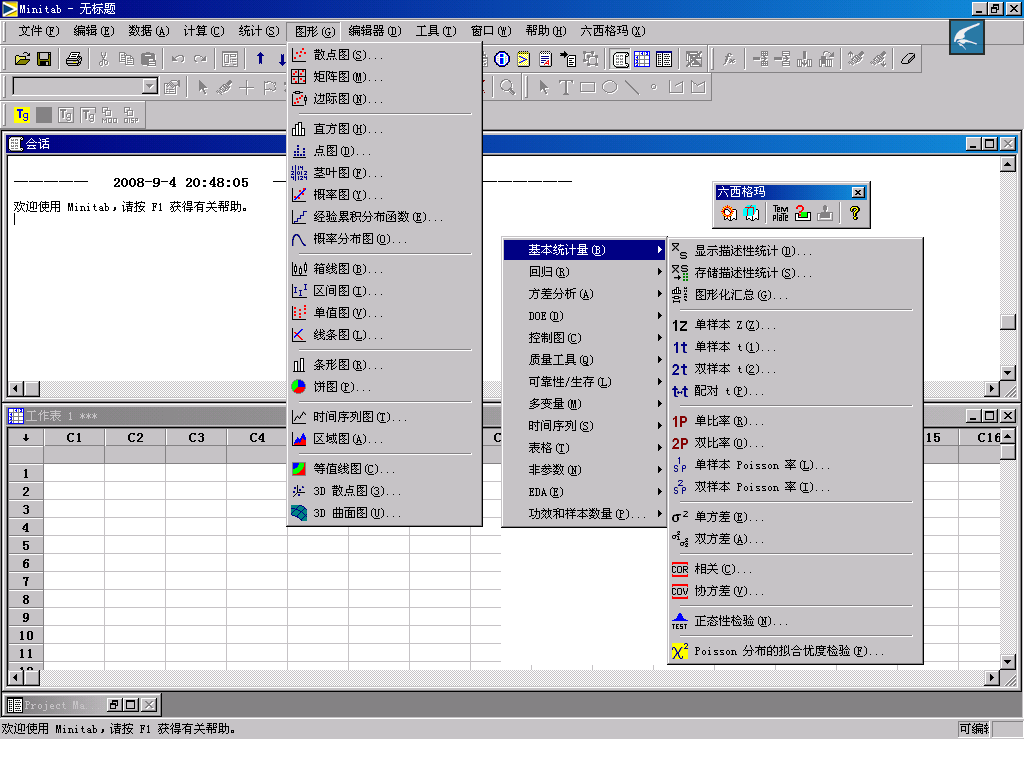This screenshot has height=768, width=1024.
Task: Expand the ANOVA (方差分析) submenu
Action: pos(584,294)
